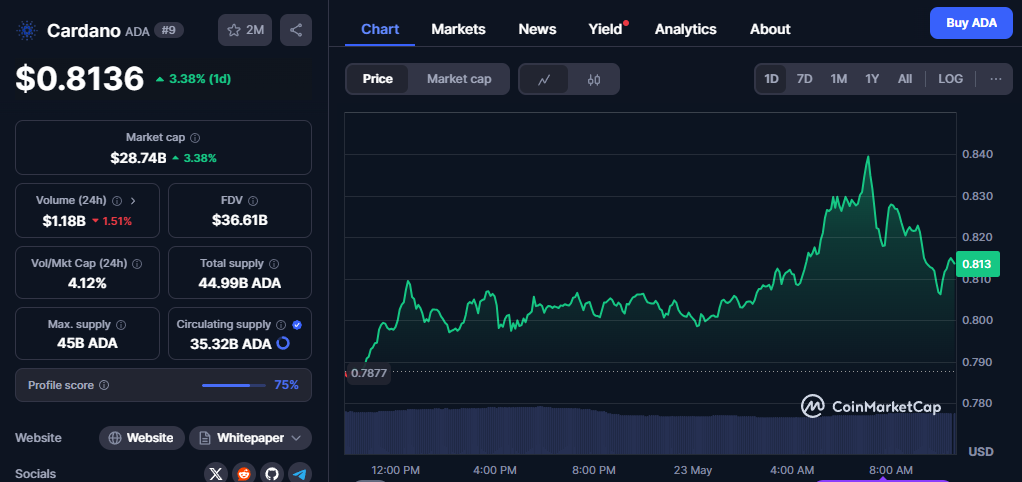This screenshot has width=1022, height=482.
Task: Click the $1.18B volume value
Action: pyautogui.click(x=64, y=221)
